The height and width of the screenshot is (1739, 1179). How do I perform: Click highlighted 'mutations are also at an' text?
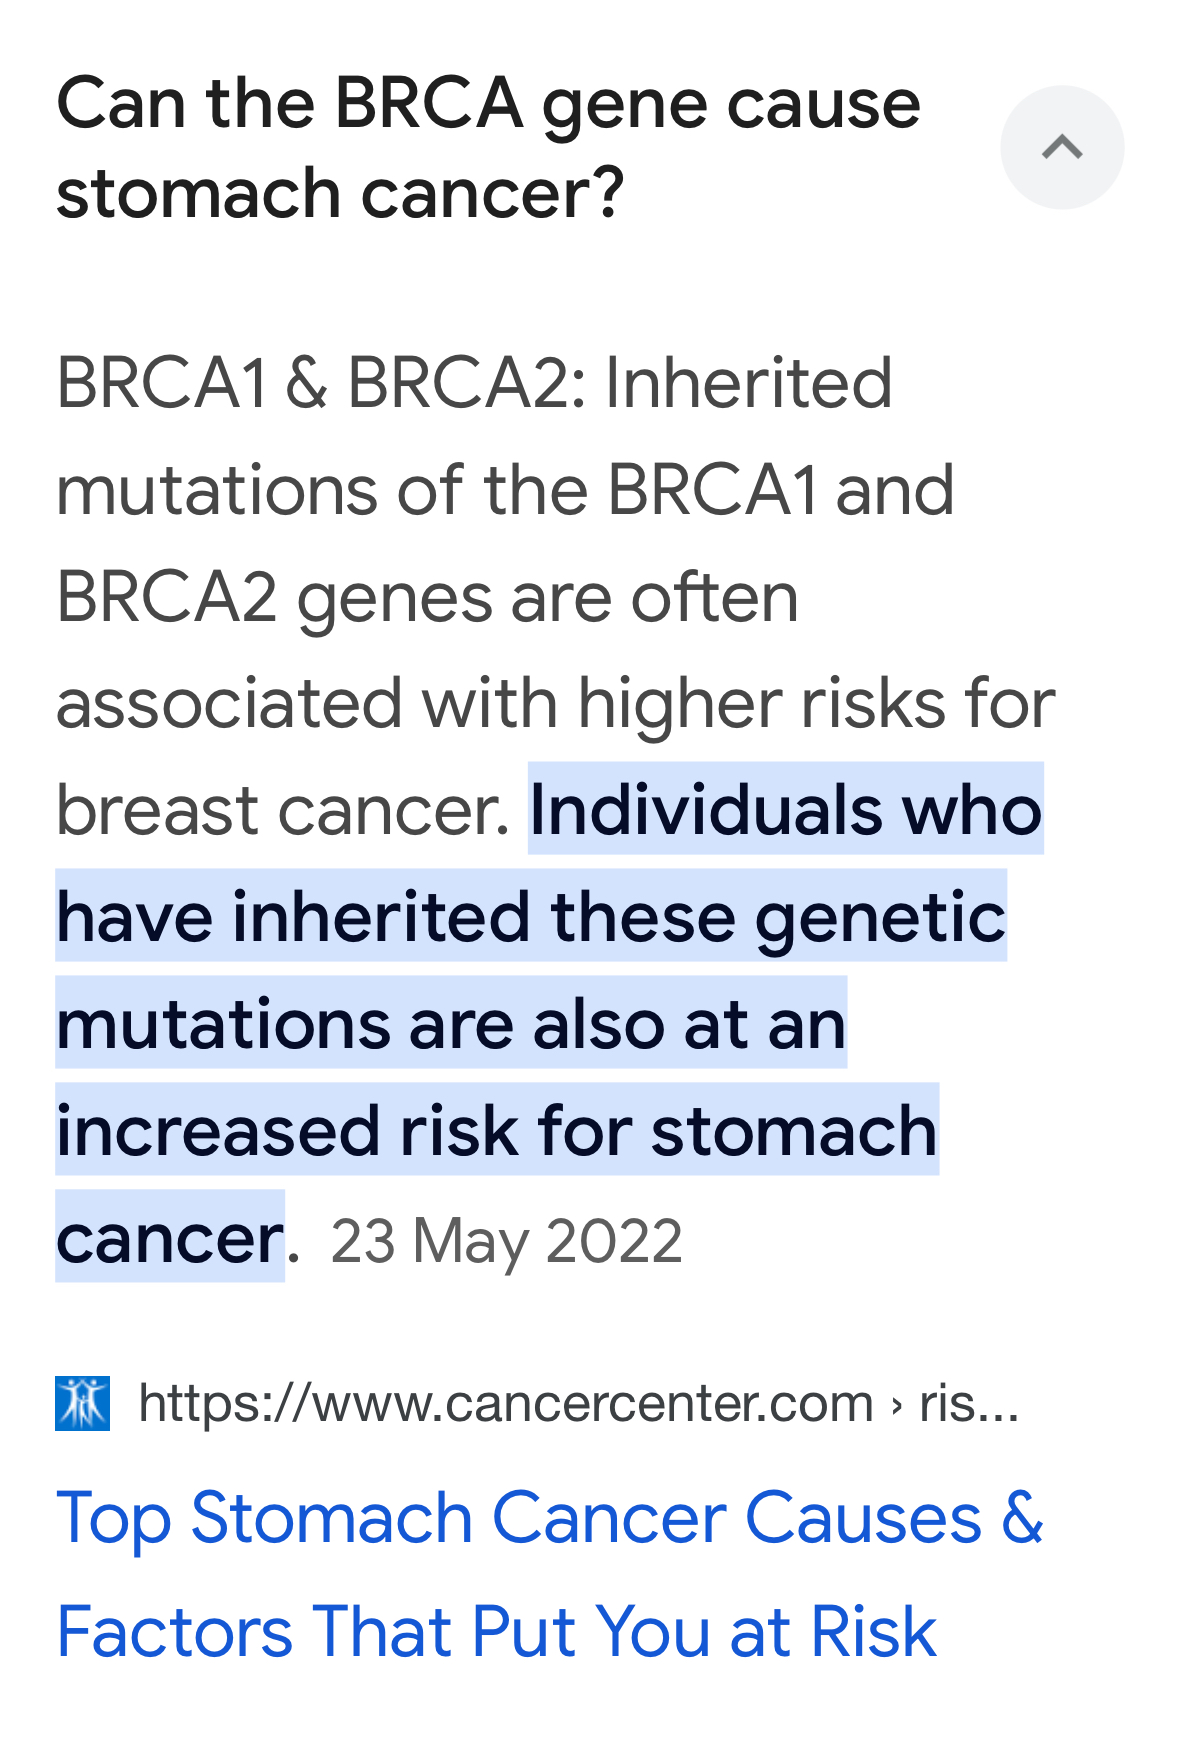coord(451,1023)
